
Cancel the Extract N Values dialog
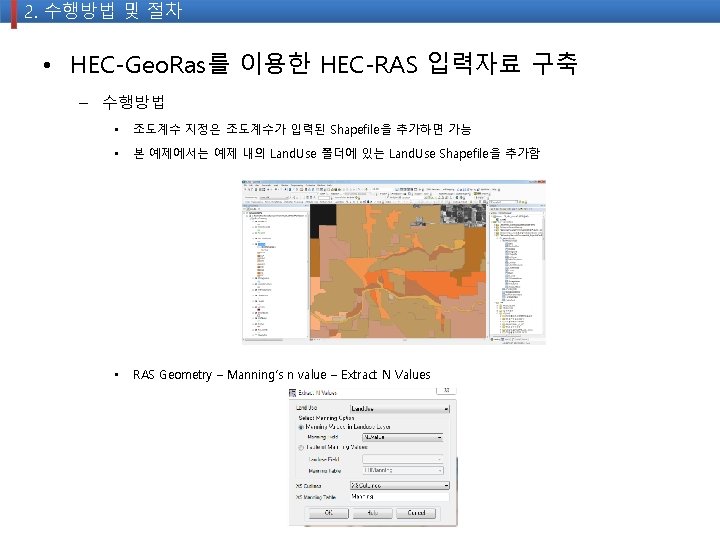(416, 513)
